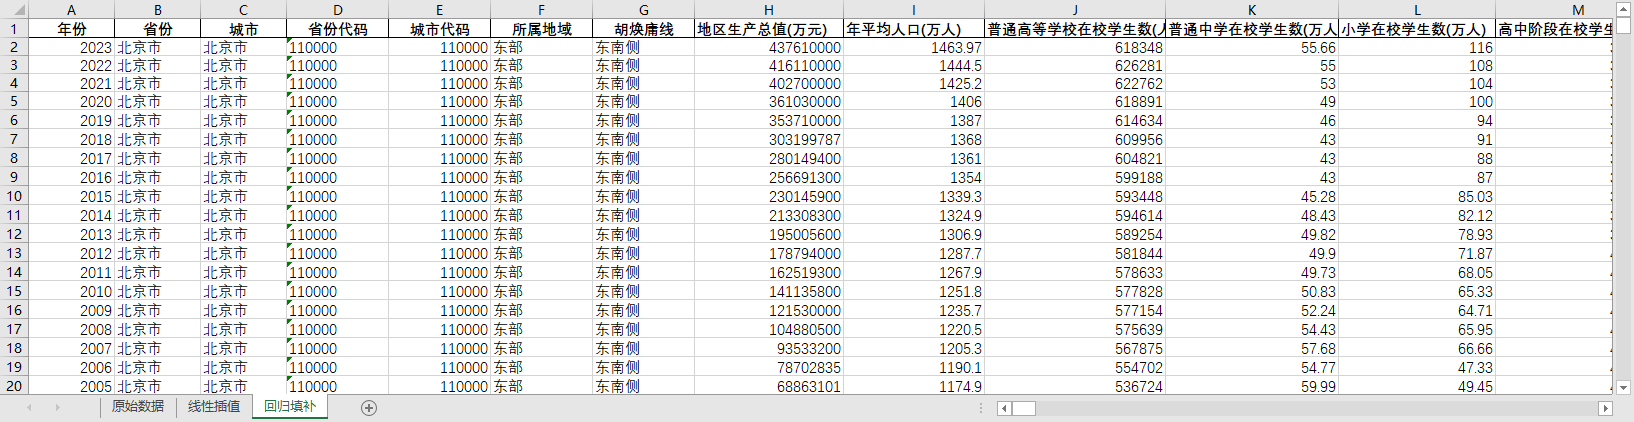This screenshot has height=422, width=1634.
Task: Add a new sheet with plus icon
Action: pyautogui.click(x=369, y=407)
